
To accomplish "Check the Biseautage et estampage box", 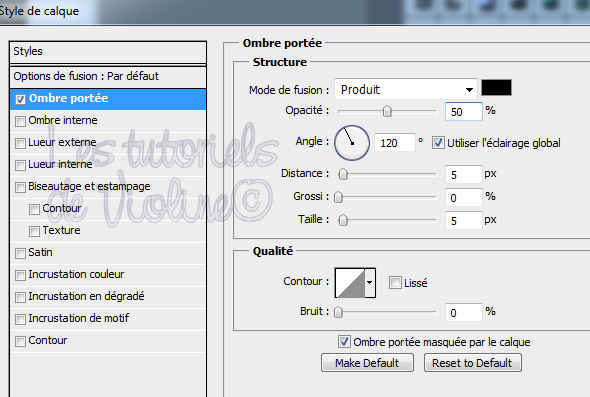I will click(x=20, y=187).
